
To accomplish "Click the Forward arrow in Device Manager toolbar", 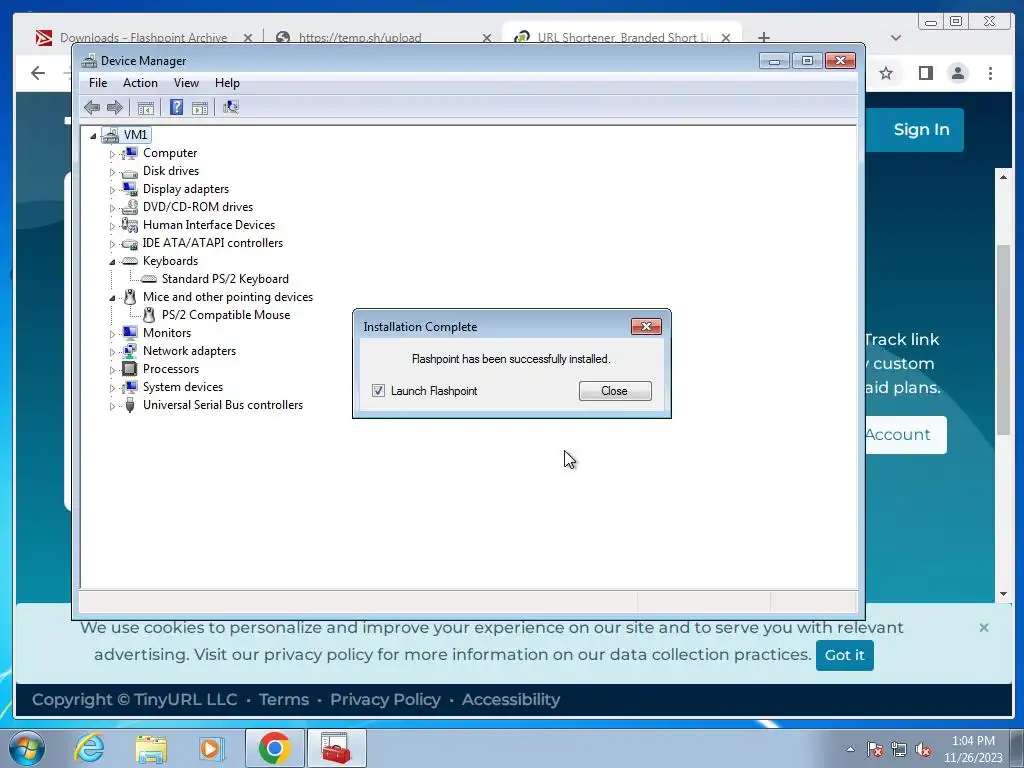I will tap(114, 107).
